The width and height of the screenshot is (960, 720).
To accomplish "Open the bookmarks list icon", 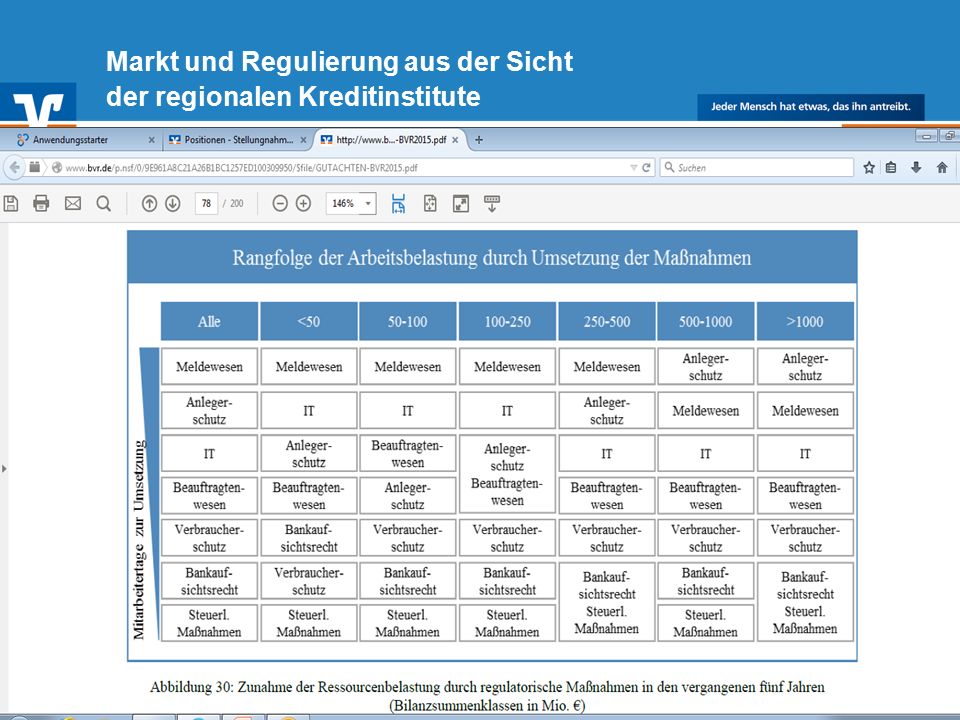I will (891, 167).
